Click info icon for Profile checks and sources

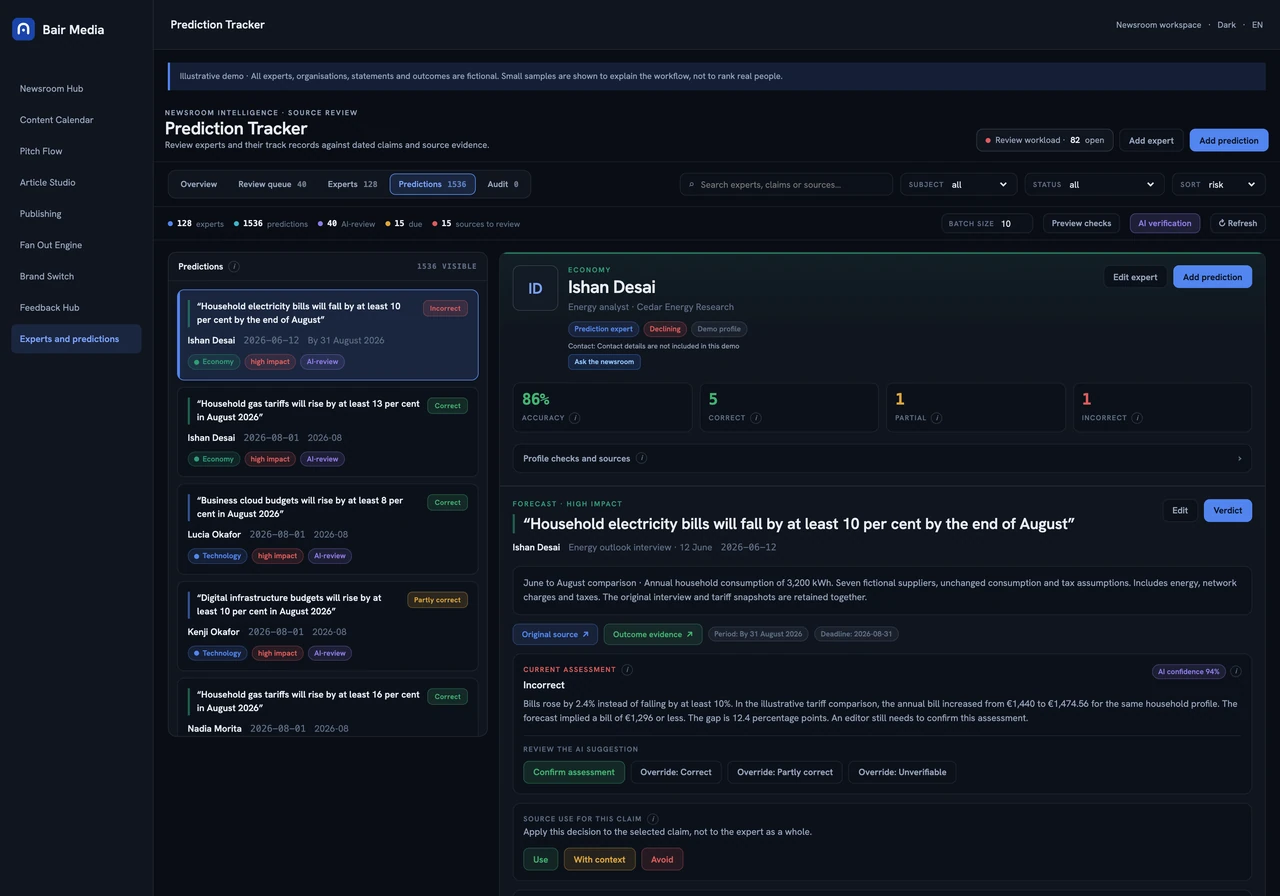point(641,459)
